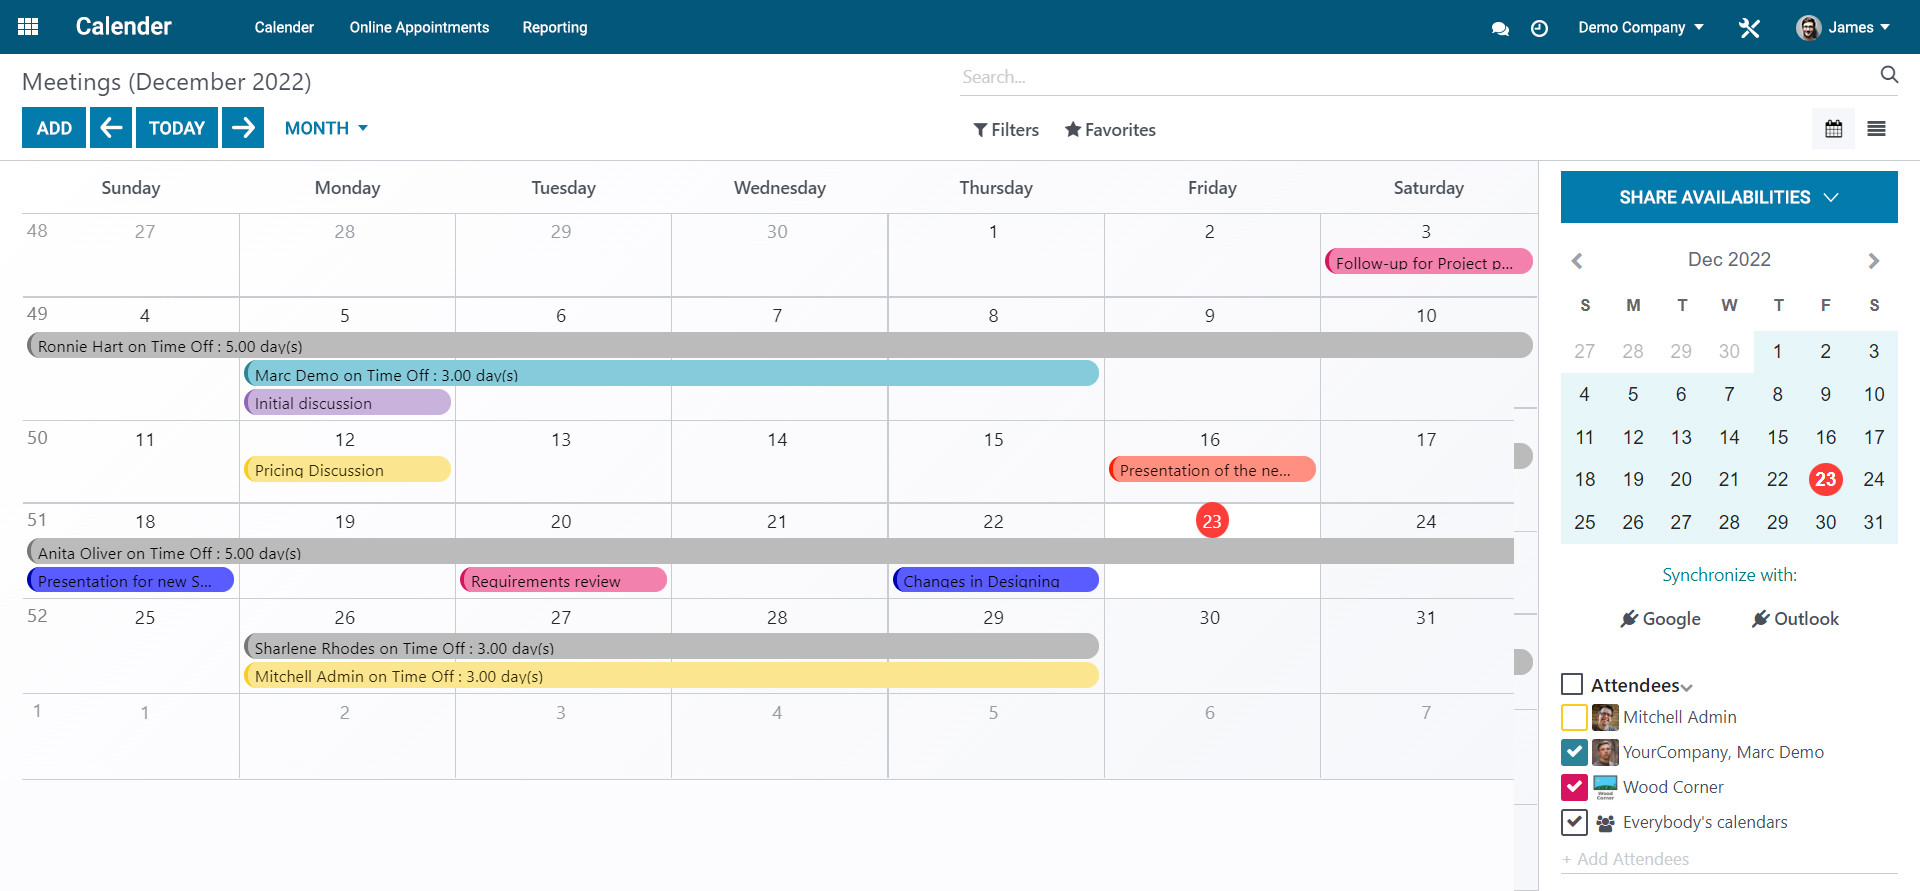
Task: Select day 15 in mini calendar
Action: [1777, 437]
